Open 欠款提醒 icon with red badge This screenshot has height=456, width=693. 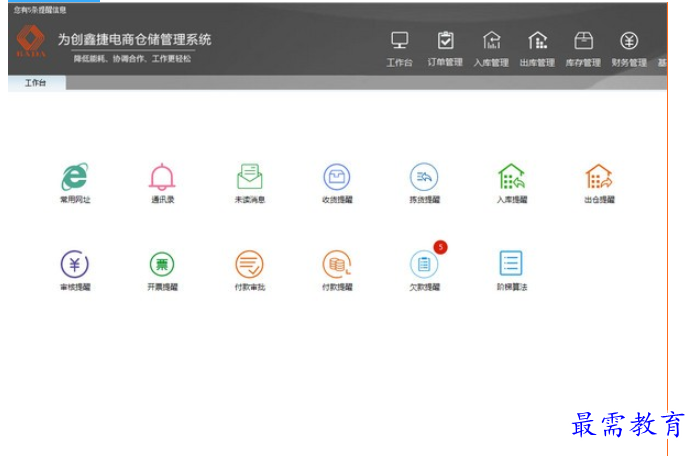(424, 264)
